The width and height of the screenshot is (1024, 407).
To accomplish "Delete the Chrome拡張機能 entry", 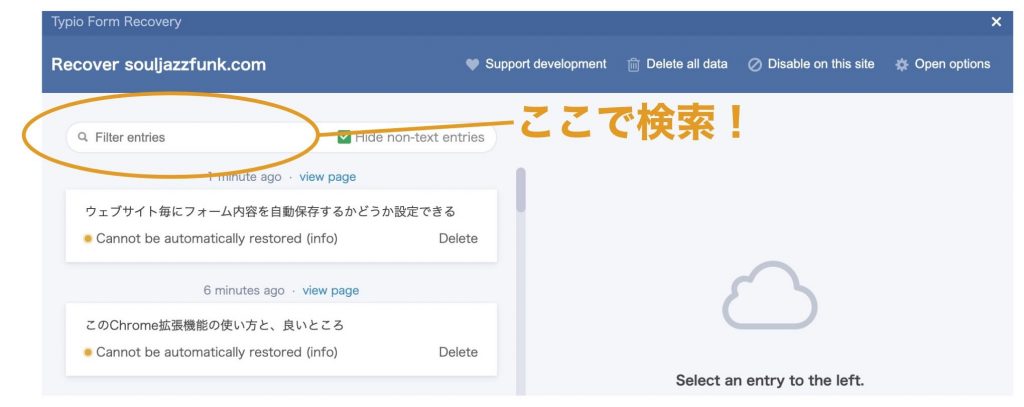I will (458, 353).
